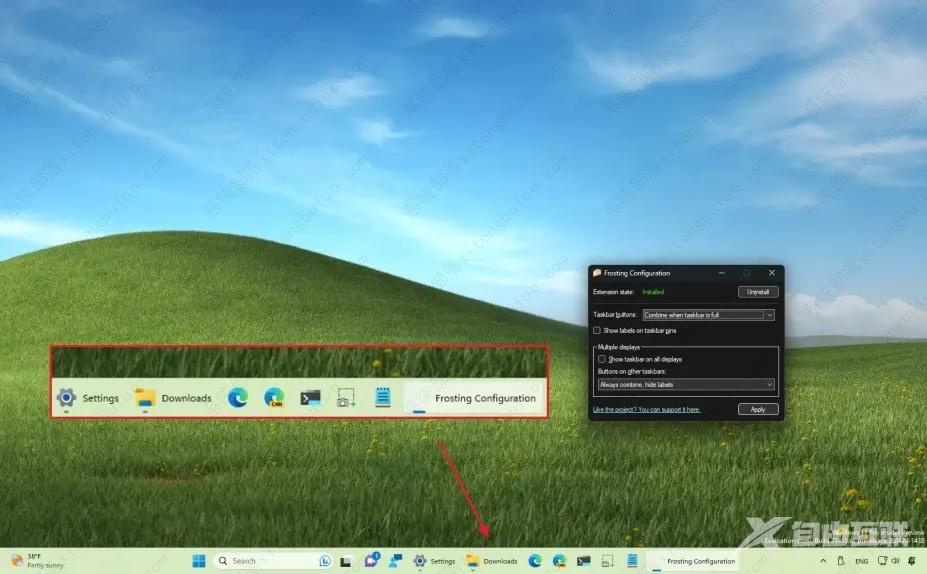The image size is (927, 574).
Task: Open Teams chat icon with notification badge
Action: [371, 560]
